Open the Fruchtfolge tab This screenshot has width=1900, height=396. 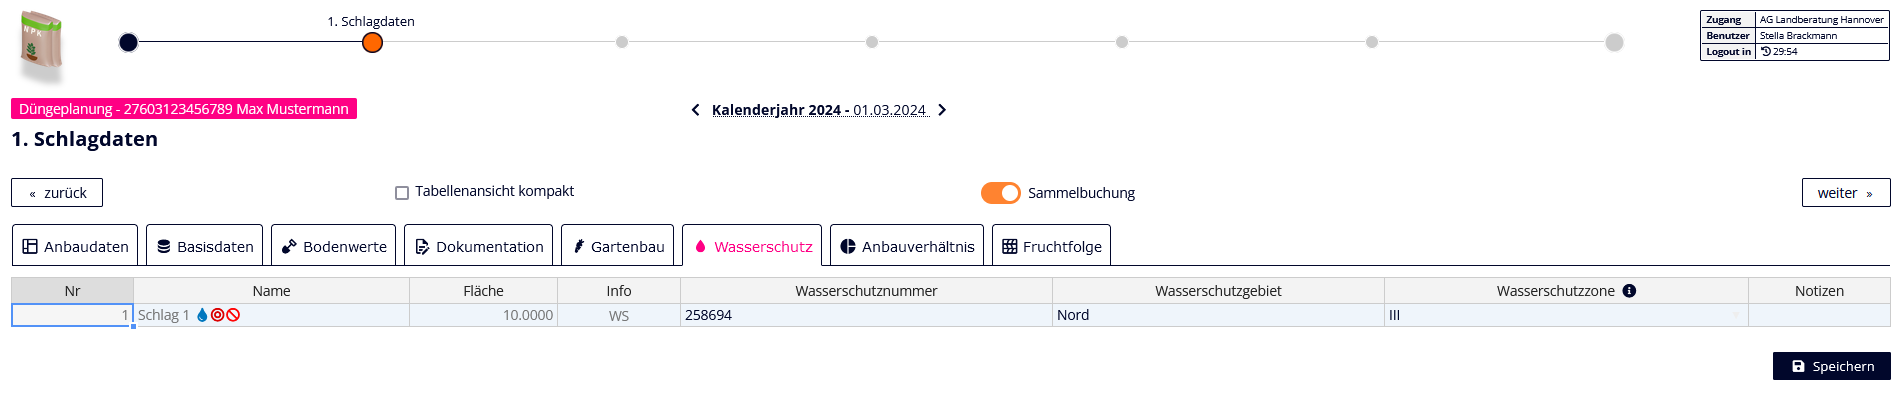coord(1051,246)
